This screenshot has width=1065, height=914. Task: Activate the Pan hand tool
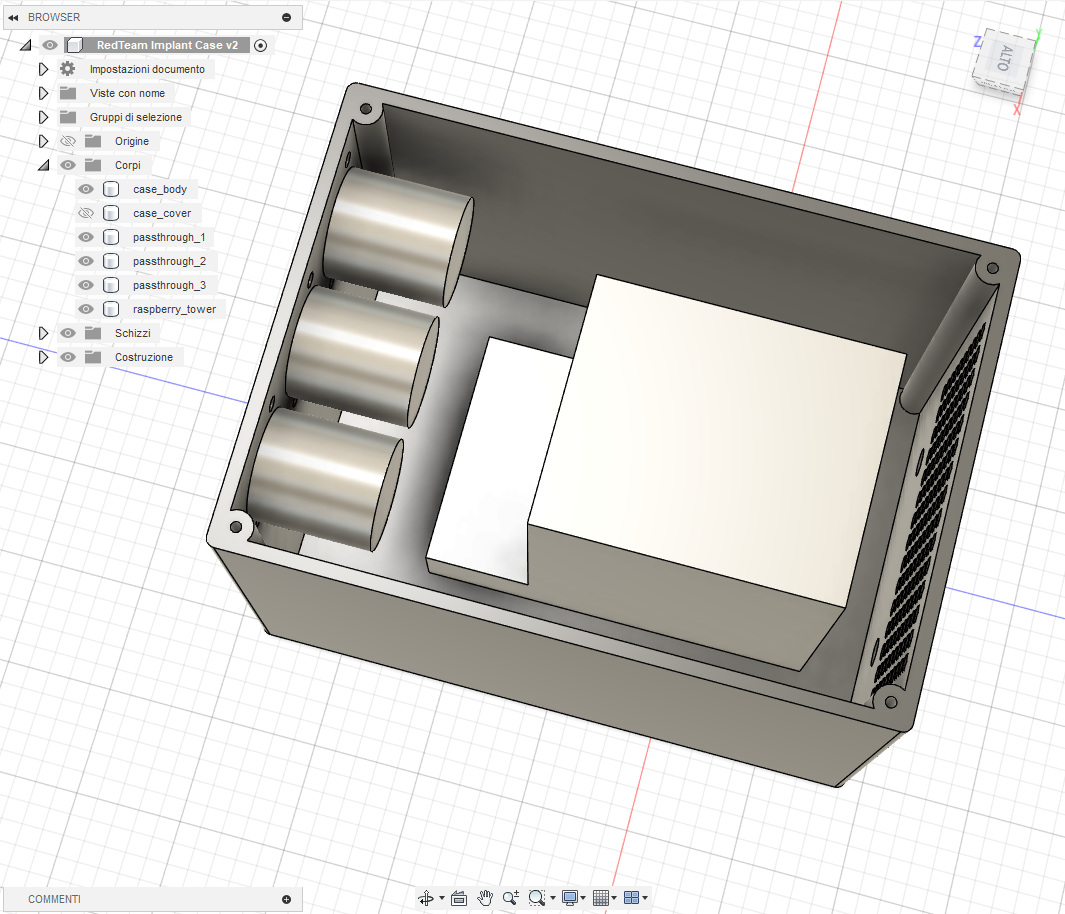click(486, 898)
